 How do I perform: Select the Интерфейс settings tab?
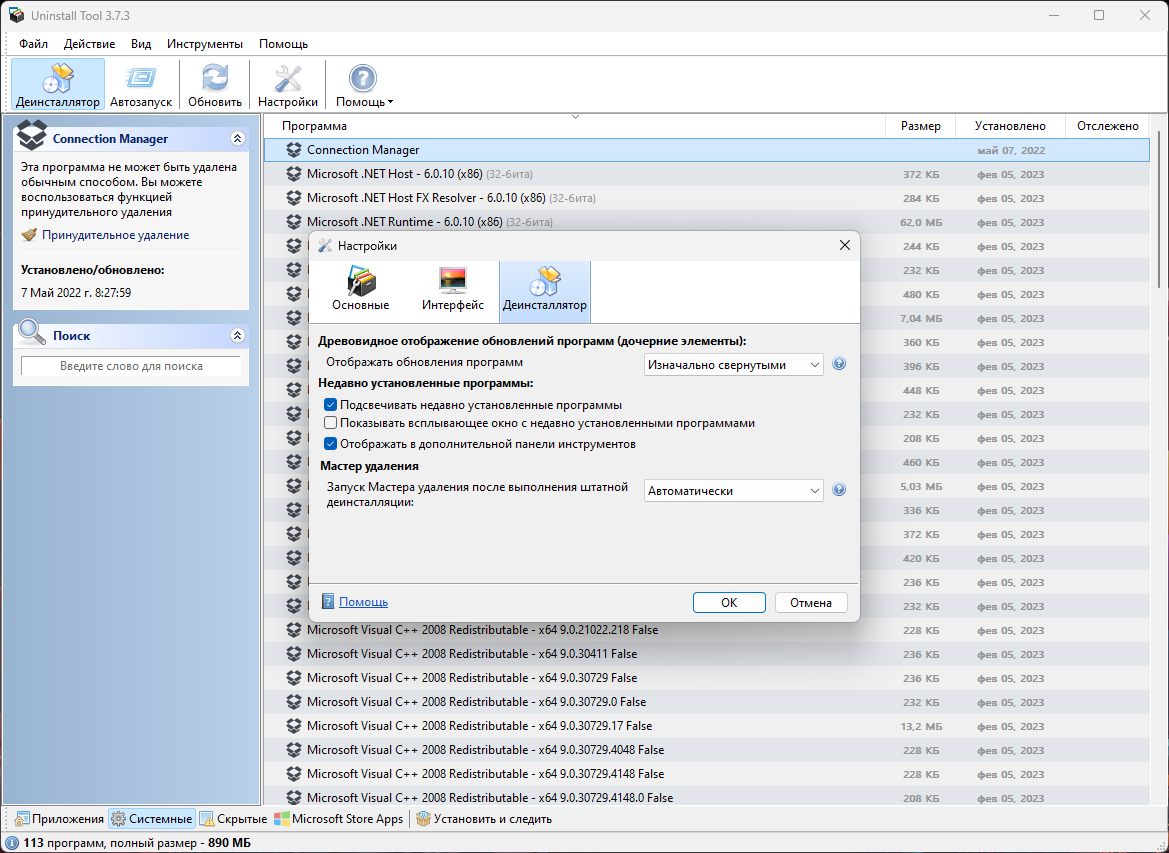tap(453, 291)
